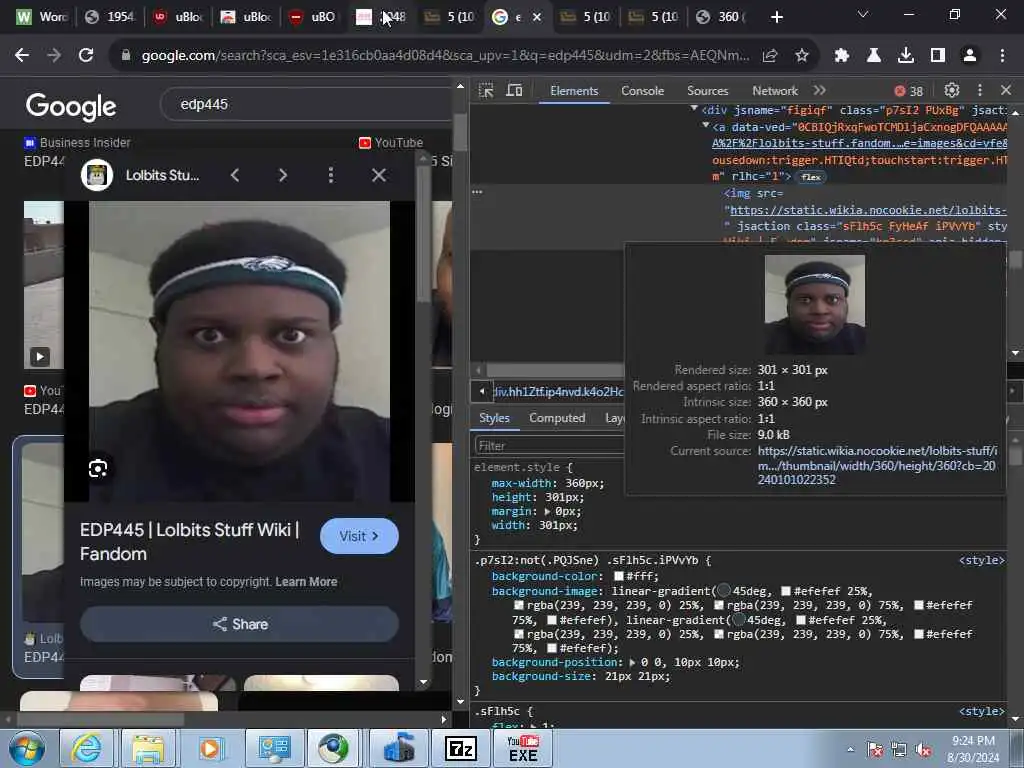Go to the previous image in the preview panel
1024x768 pixels.
[x=235, y=175]
